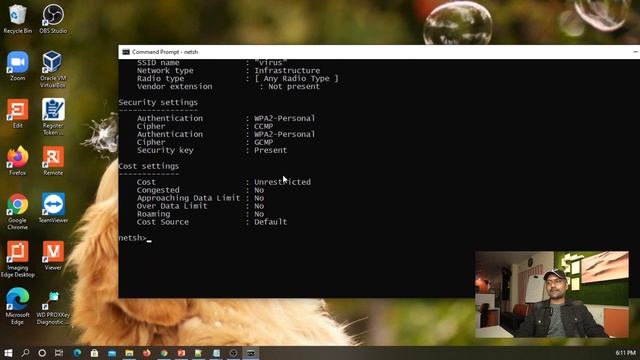Open the red PowerPoint-style taskbar app
640x360 pixels.
tap(181, 353)
